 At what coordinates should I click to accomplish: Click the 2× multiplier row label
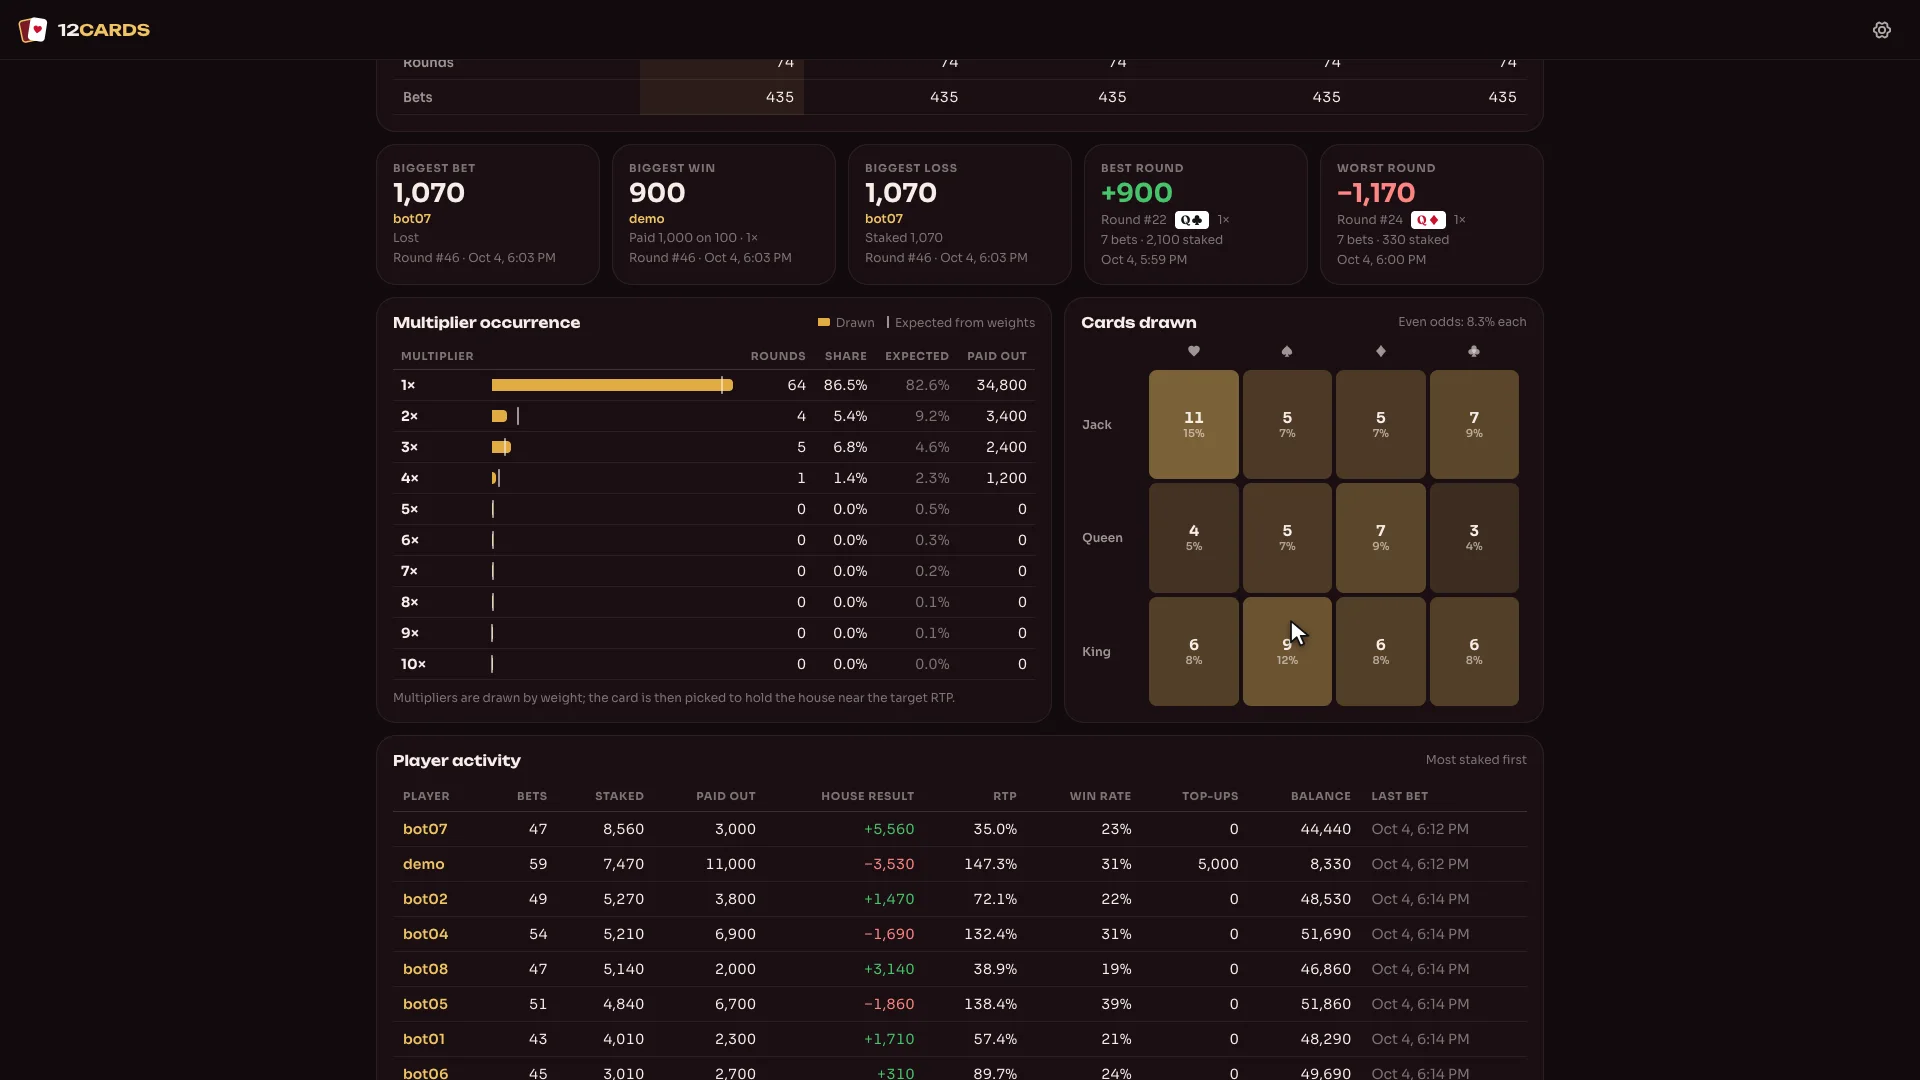(x=409, y=416)
